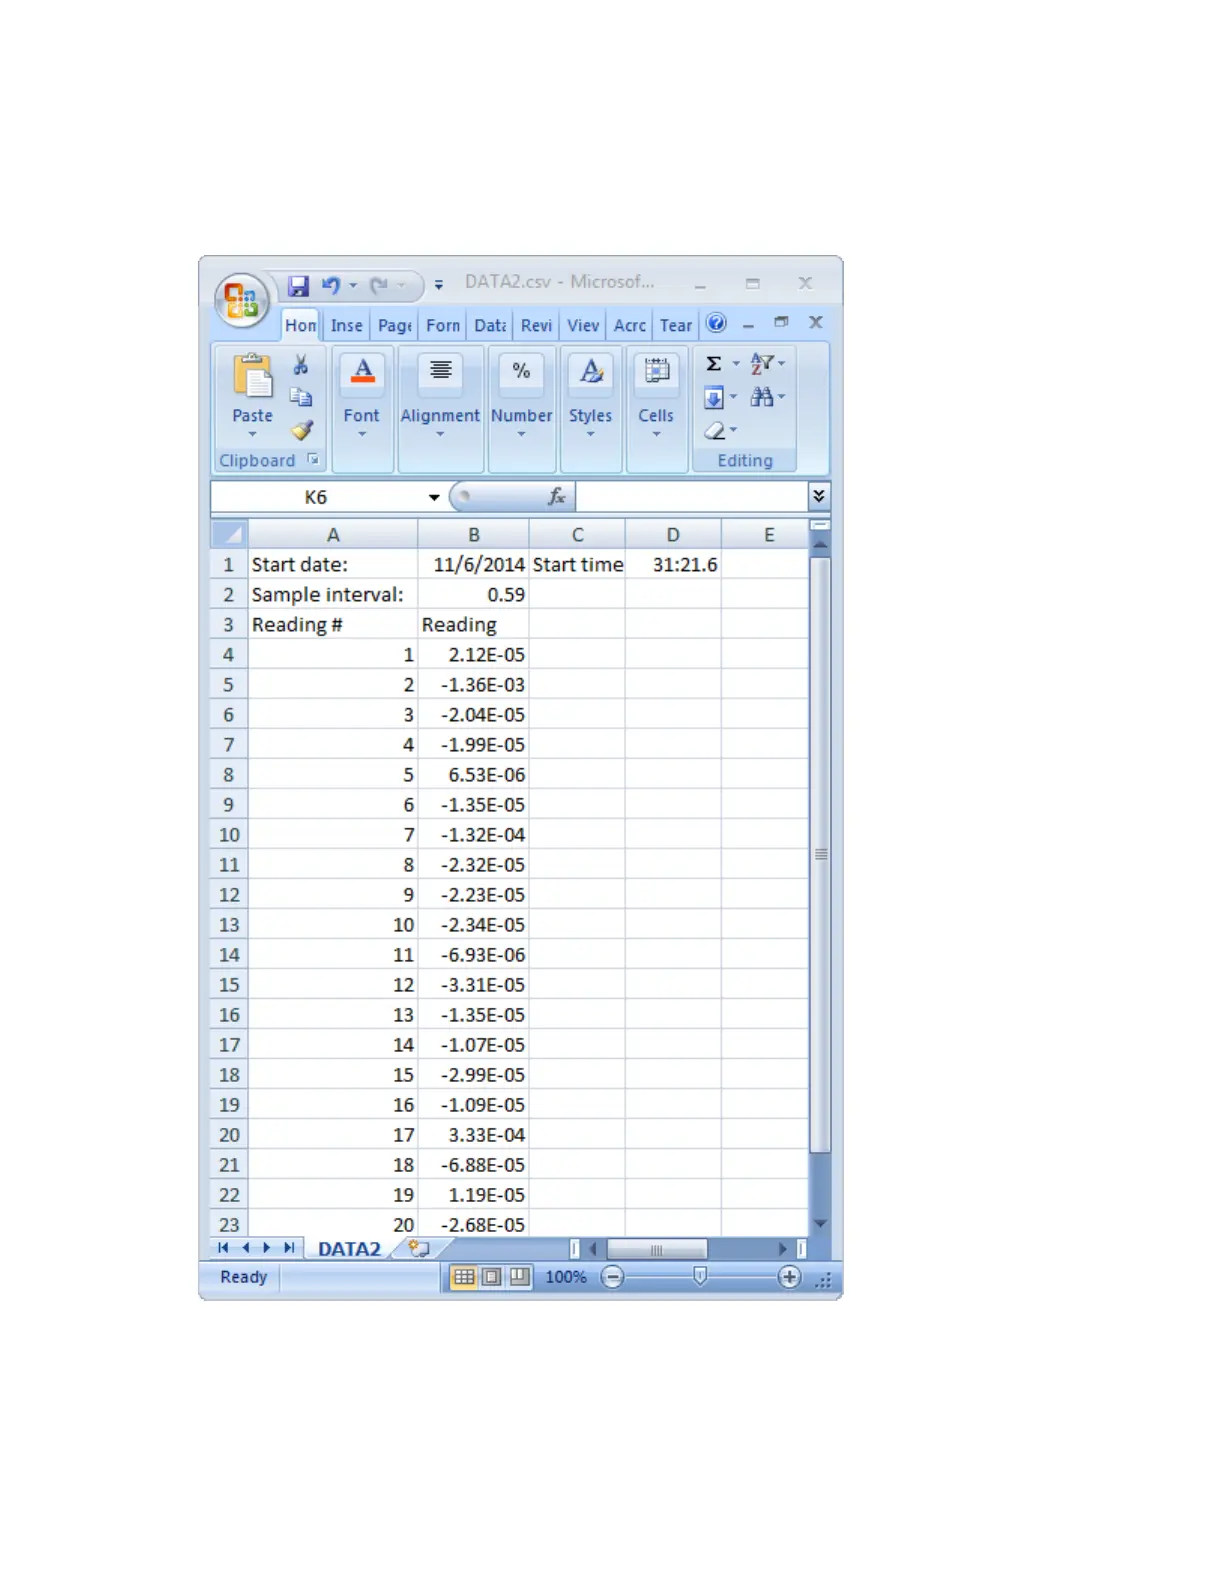Viewport: 1224px width, 1584px height.
Task: Save the workbook with floppy icon
Action: pyautogui.click(x=298, y=286)
